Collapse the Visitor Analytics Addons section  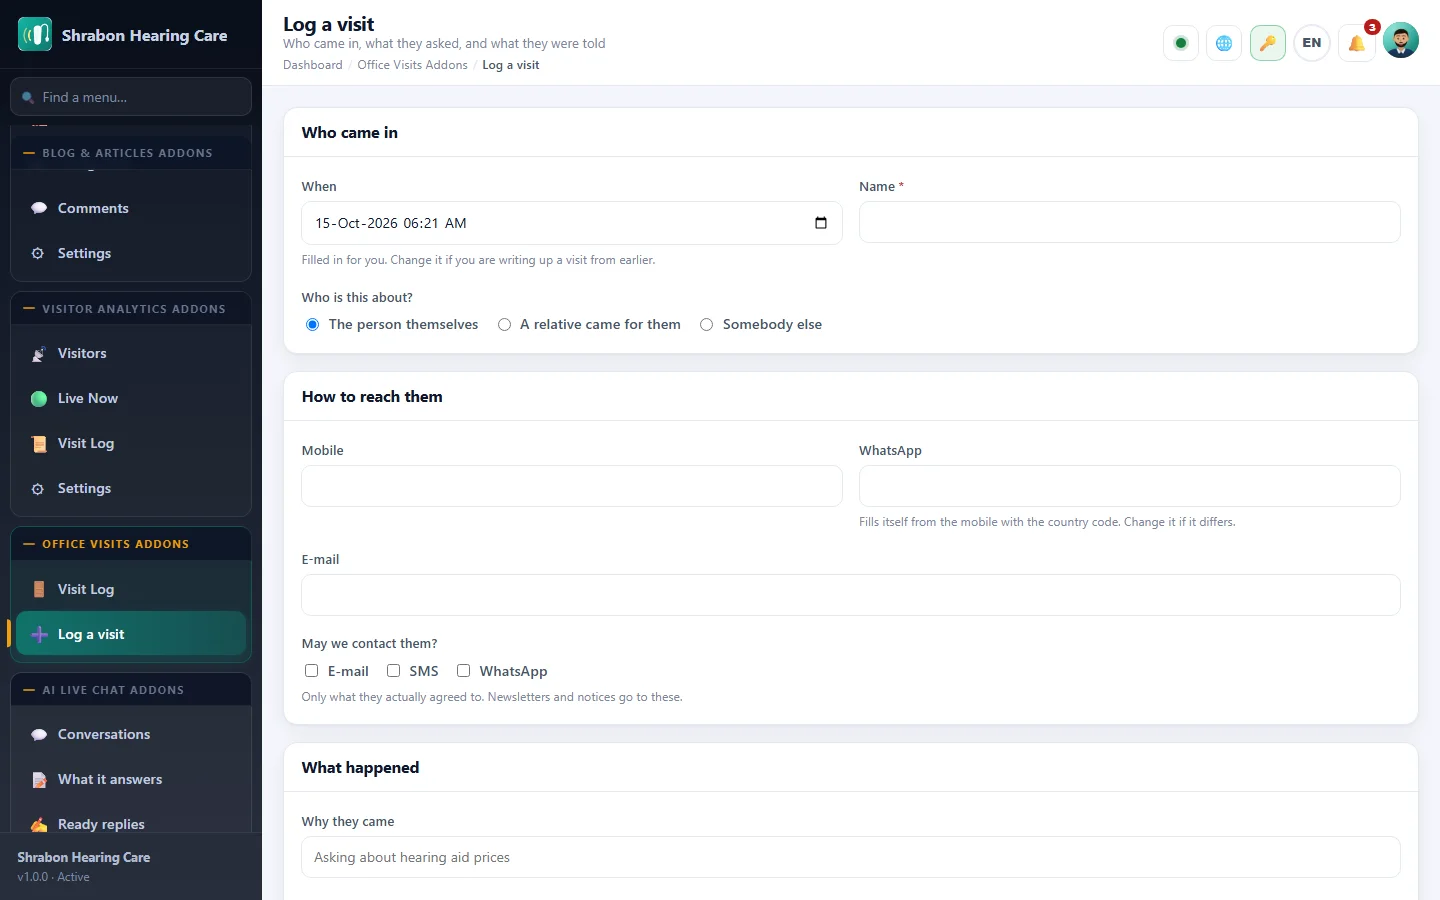pyautogui.click(x=131, y=309)
